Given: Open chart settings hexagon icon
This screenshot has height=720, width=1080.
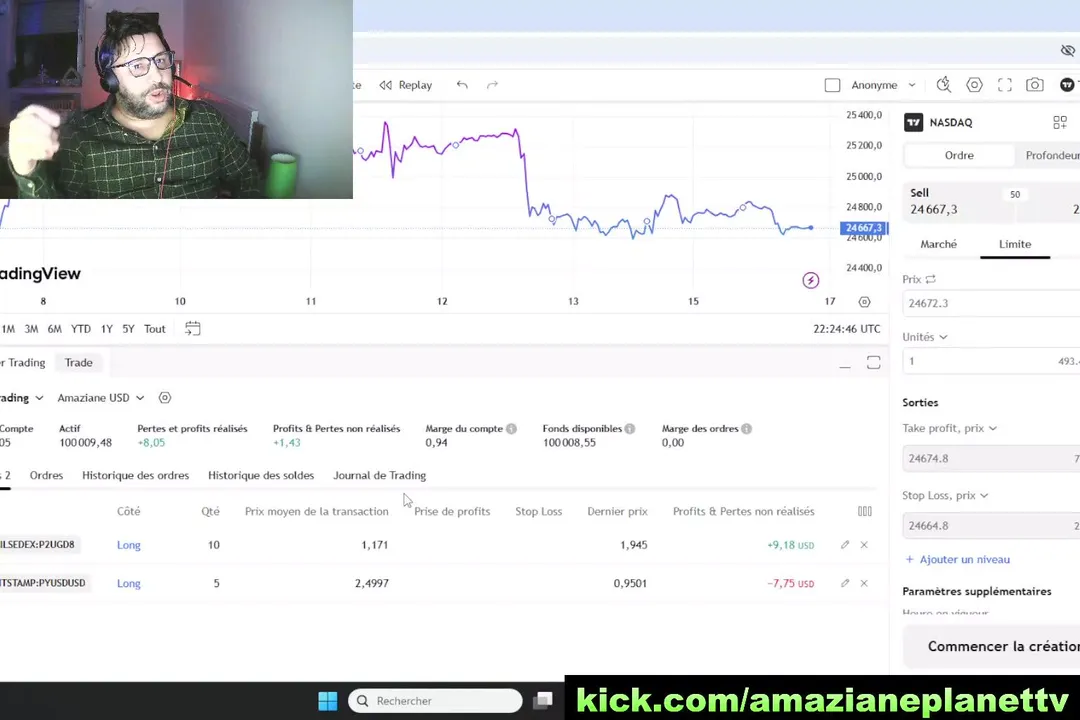Looking at the screenshot, I should tap(974, 85).
